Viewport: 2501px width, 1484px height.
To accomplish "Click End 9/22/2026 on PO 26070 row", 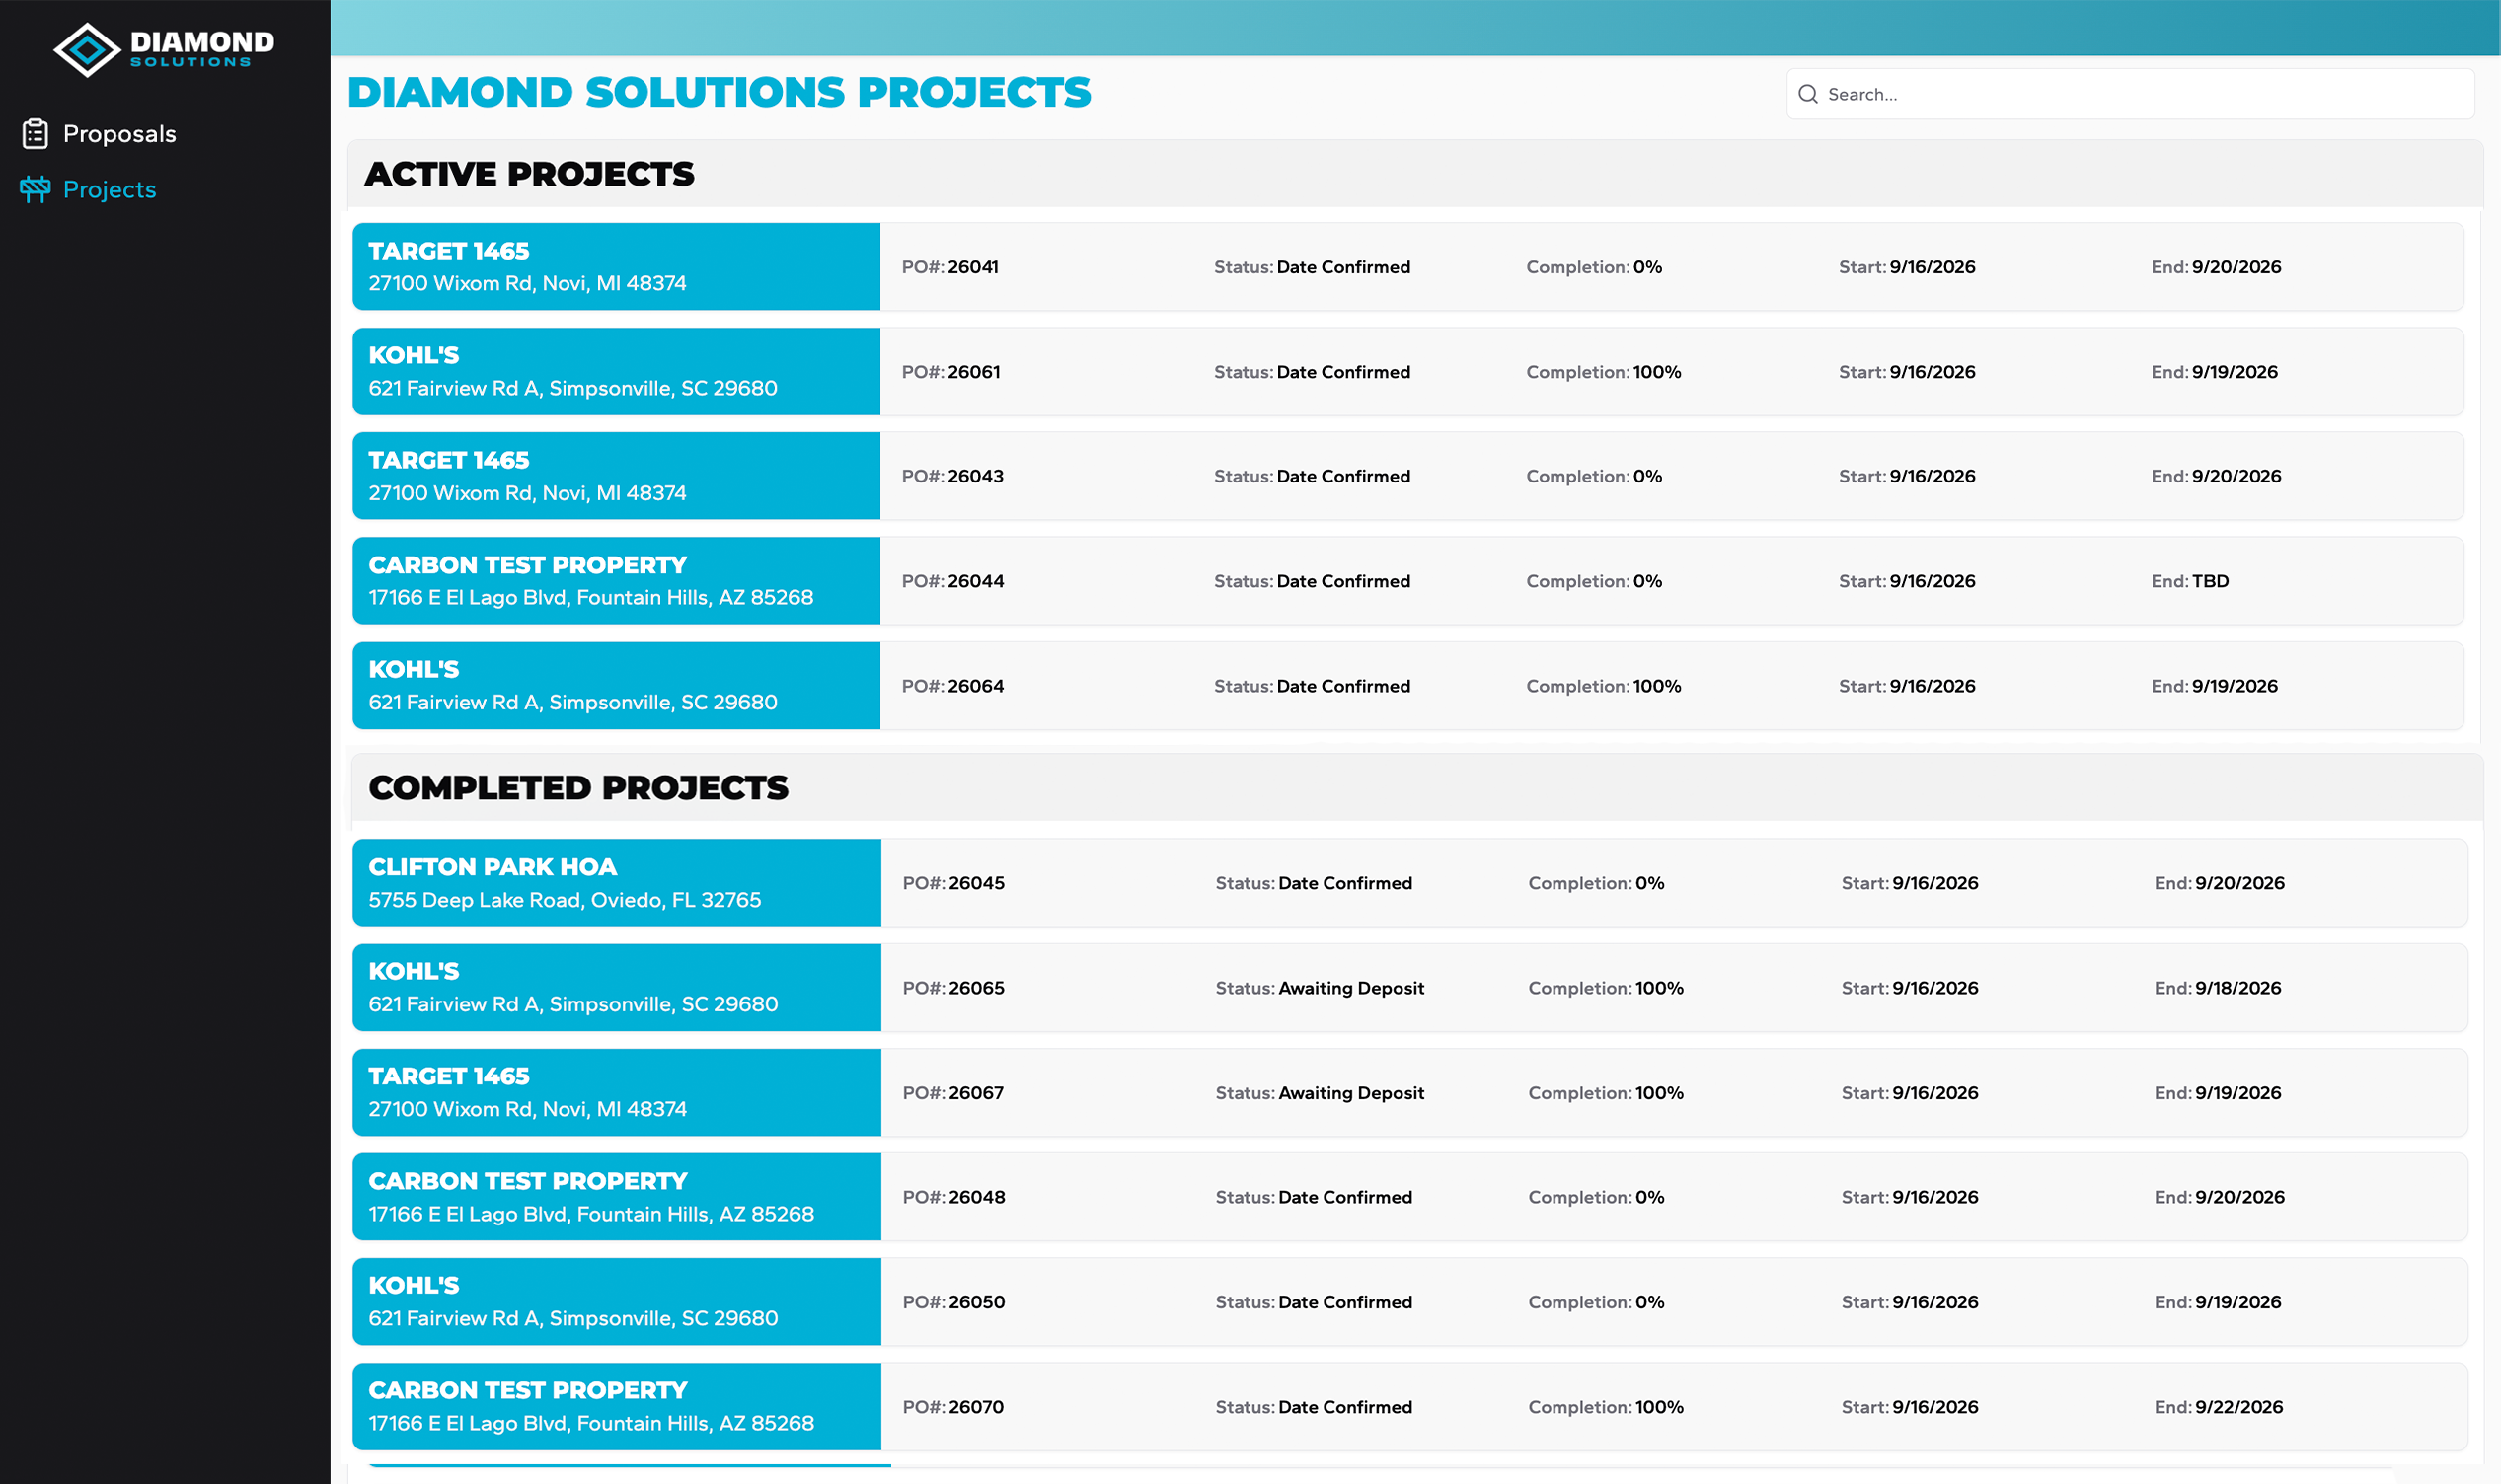I will pos(2218,1407).
